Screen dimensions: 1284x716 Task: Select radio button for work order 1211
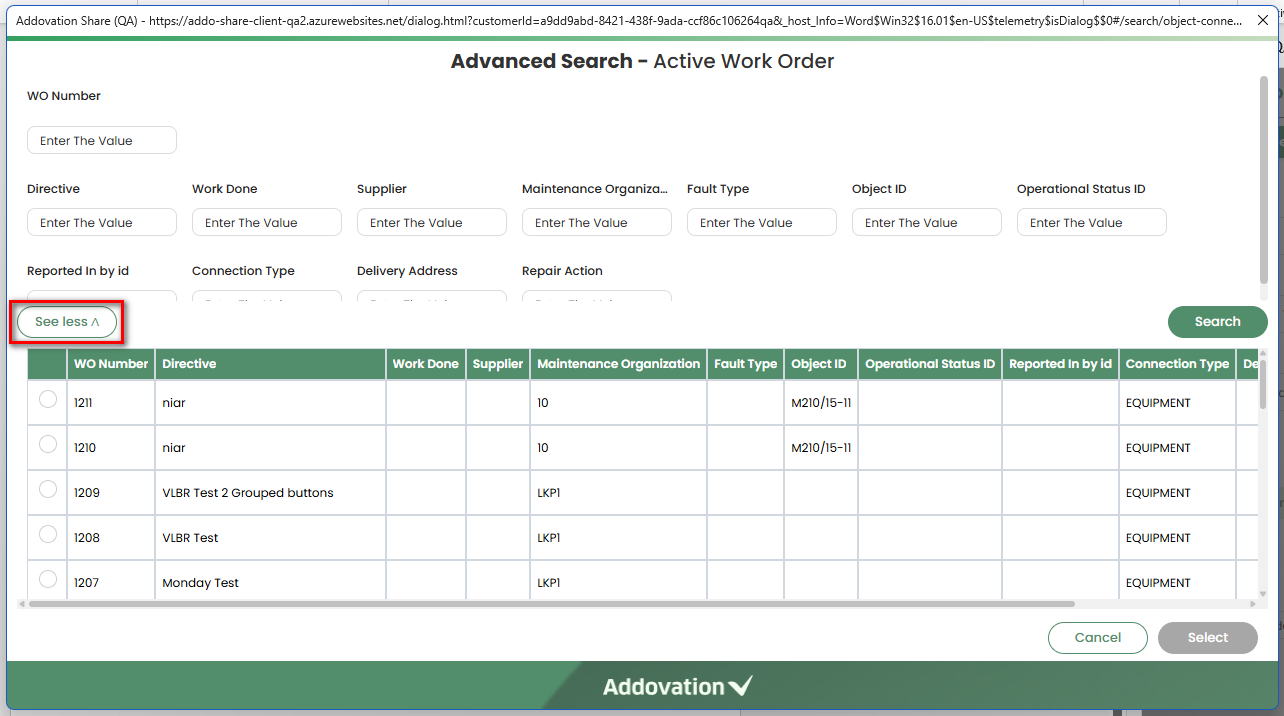(x=48, y=400)
